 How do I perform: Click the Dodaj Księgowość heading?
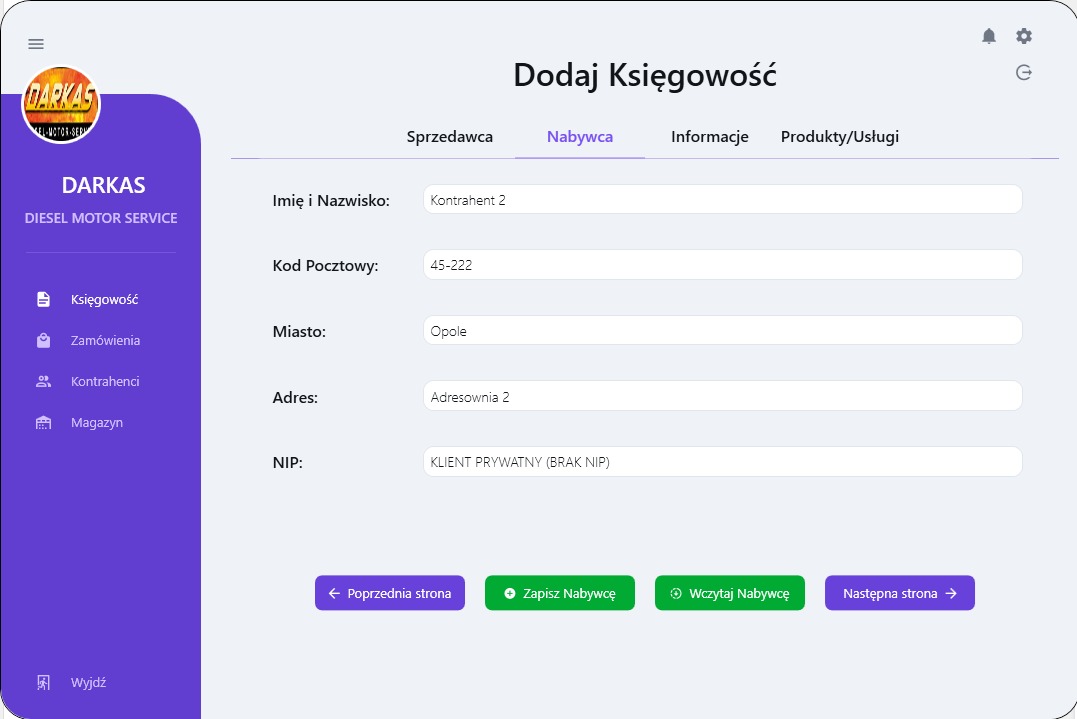[x=645, y=76]
